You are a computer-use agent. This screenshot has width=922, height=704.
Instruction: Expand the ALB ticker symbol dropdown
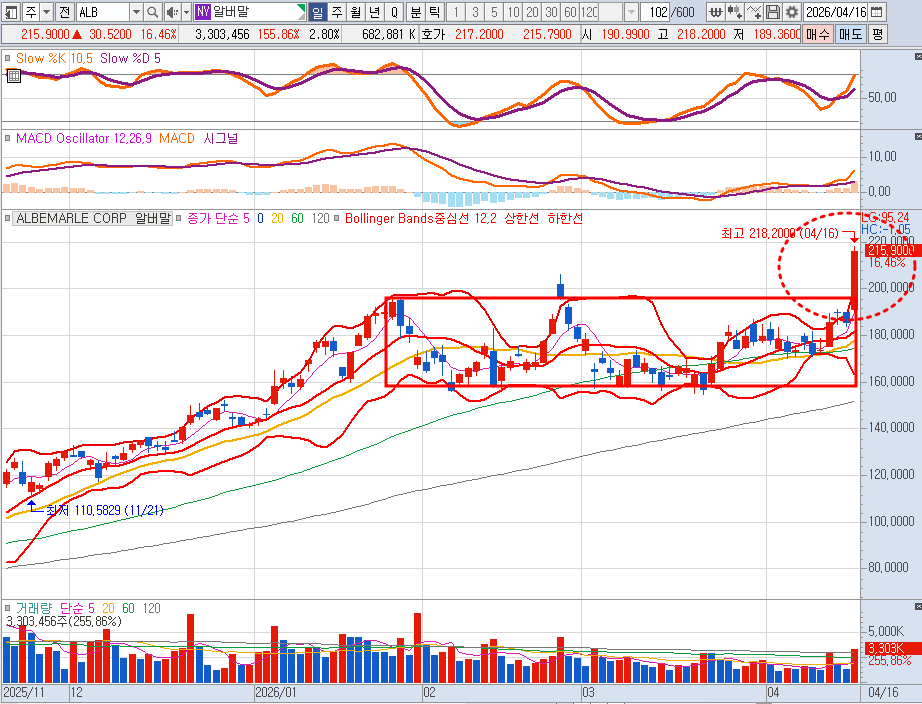click(135, 12)
